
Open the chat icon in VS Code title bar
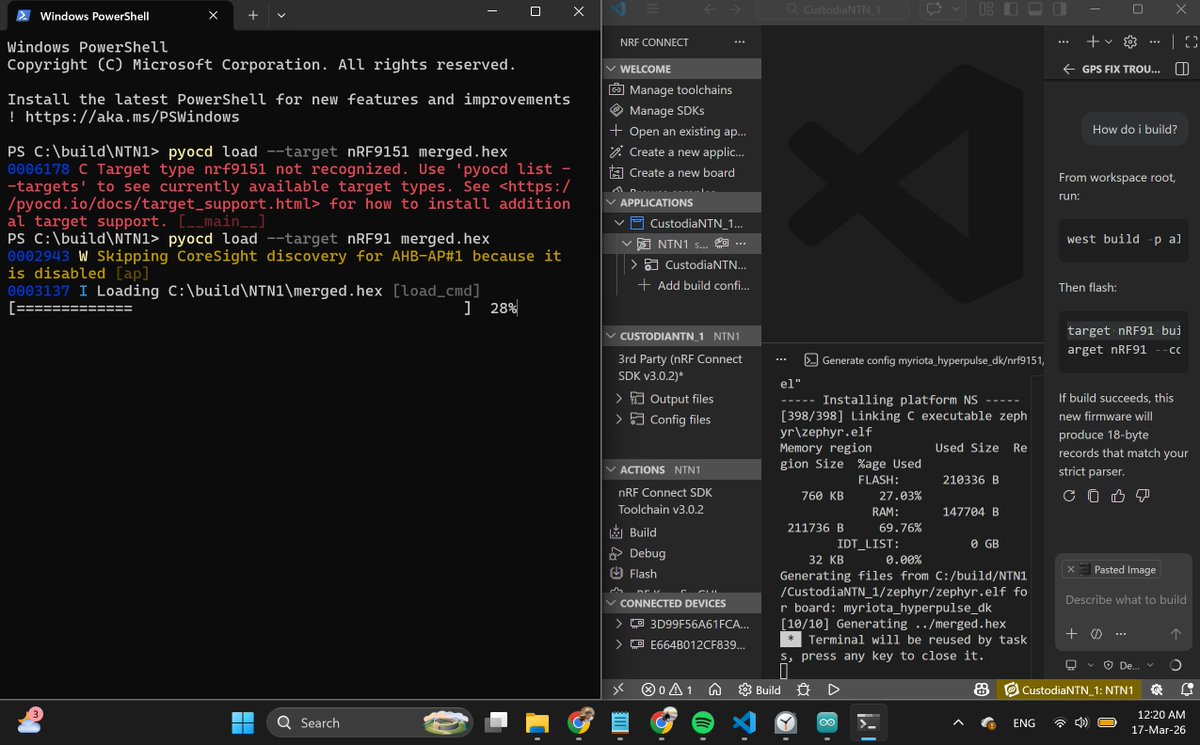point(935,9)
